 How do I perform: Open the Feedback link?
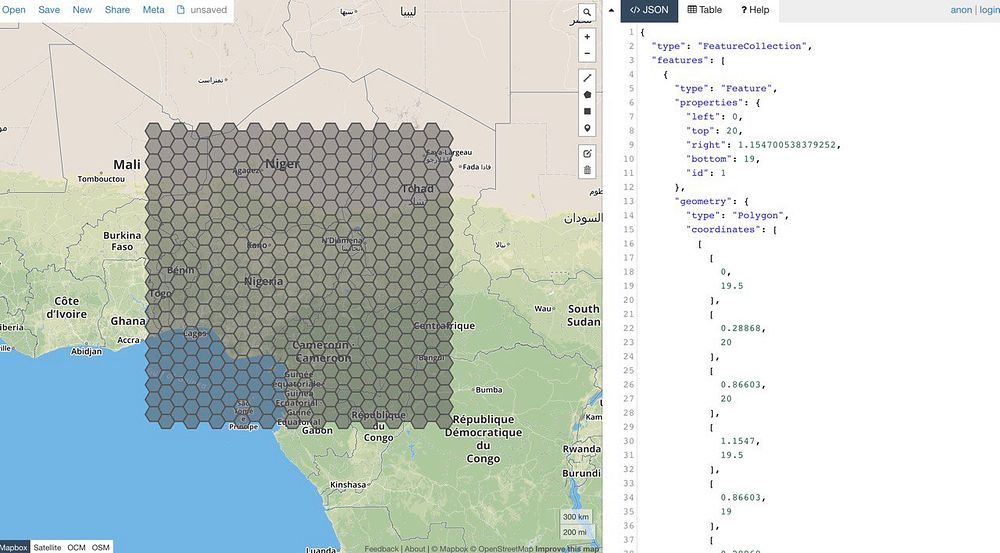click(381, 549)
